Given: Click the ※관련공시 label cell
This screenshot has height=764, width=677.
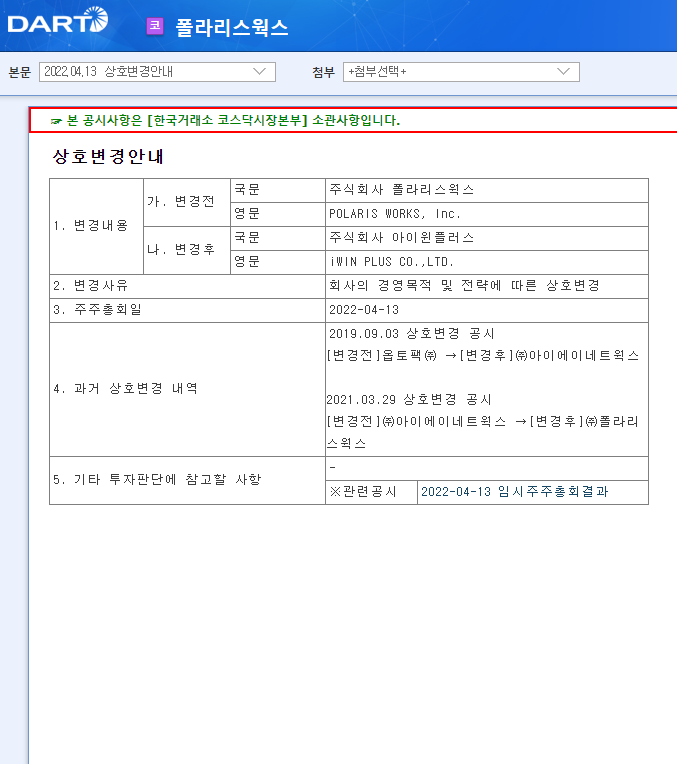Looking at the screenshot, I should 371,492.
